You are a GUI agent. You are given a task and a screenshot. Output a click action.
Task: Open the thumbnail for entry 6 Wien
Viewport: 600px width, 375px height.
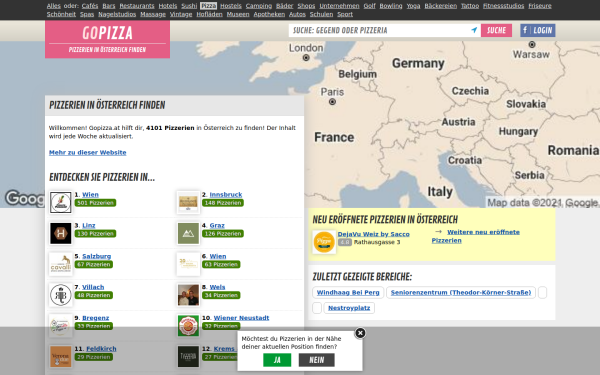point(188,264)
